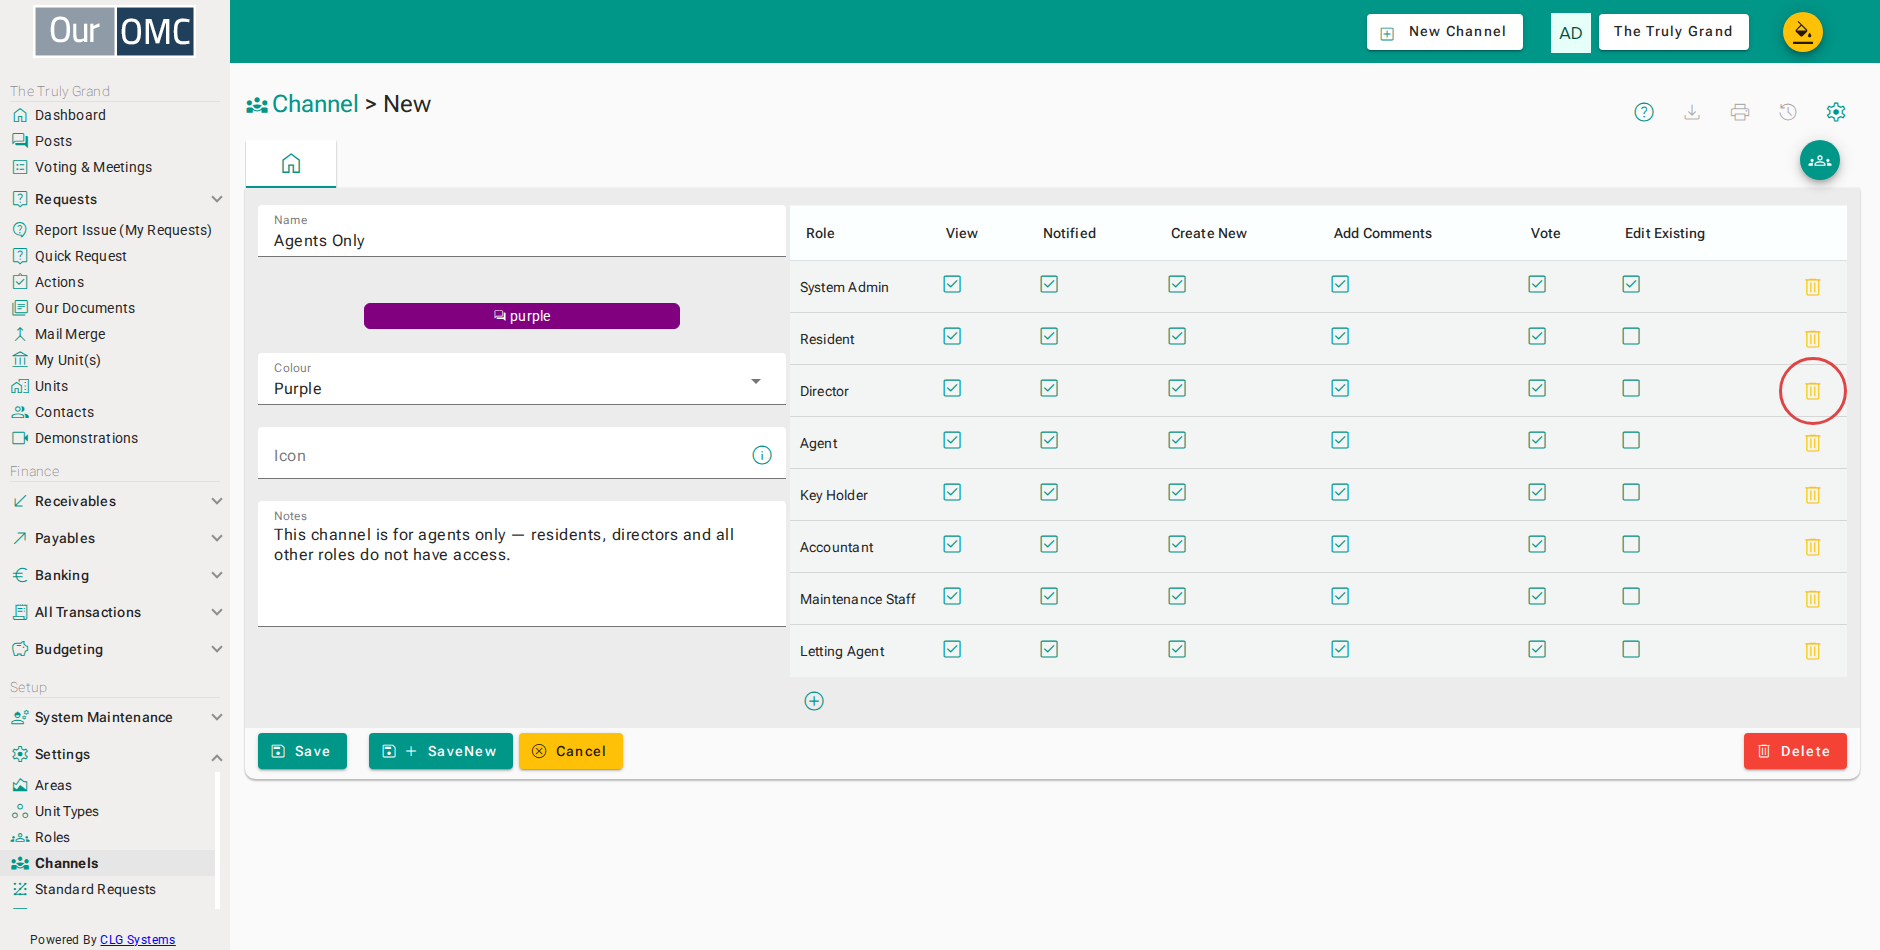1880x950 pixels.
Task: Untick Notified for the Director role
Action: 1049,388
